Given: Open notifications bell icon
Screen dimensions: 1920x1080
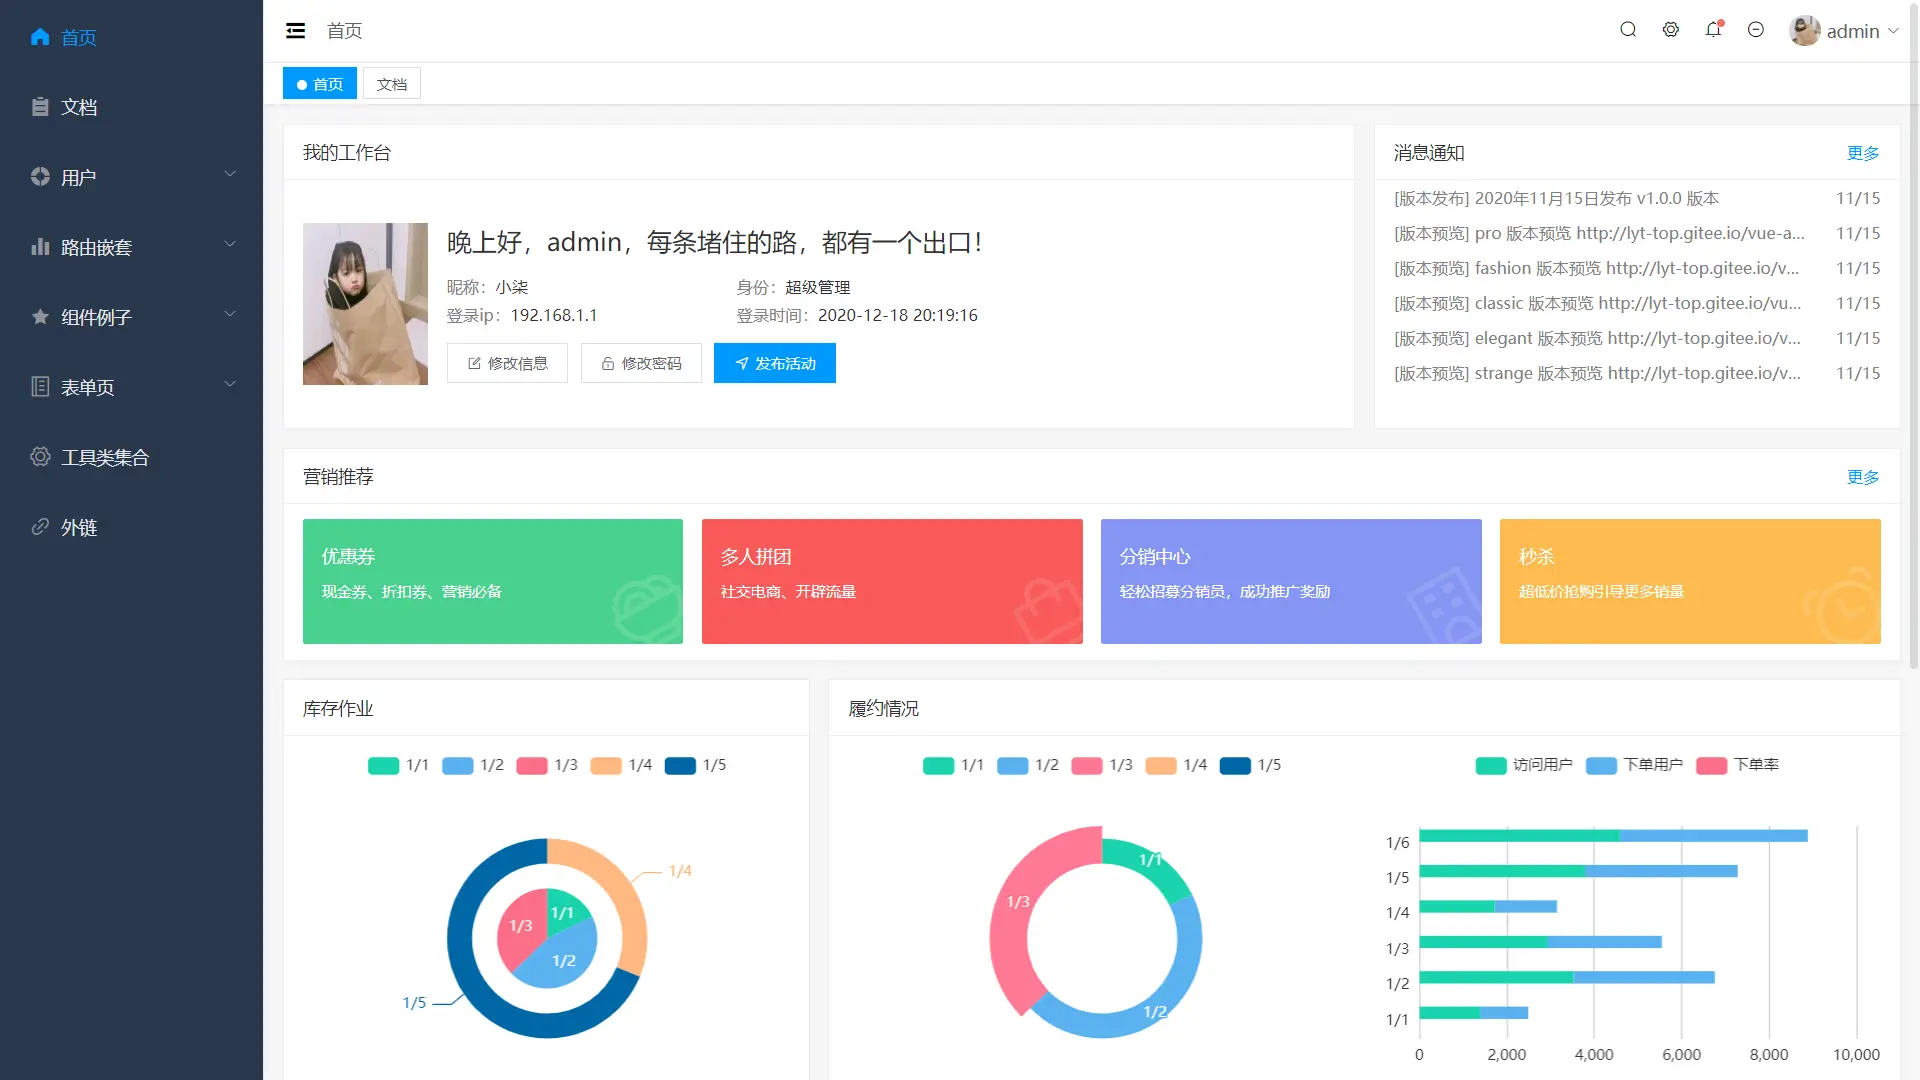Looking at the screenshot, I should click(x=1713, y=30).
